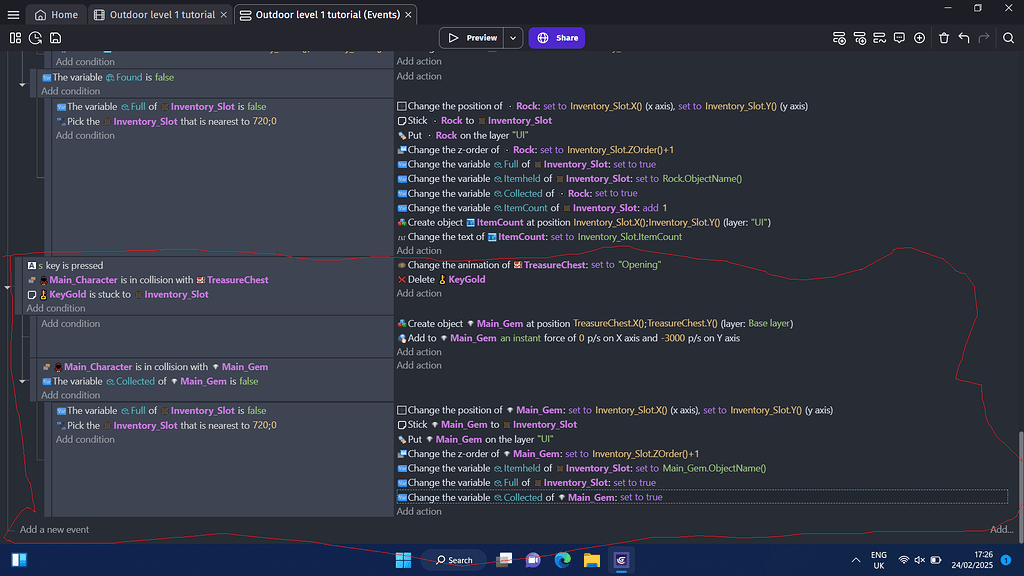This screenshot has width=1024, height=576.
Task: Click the Windows taskbar Search box
Action: pyautogui.click(x=455, y=560)
